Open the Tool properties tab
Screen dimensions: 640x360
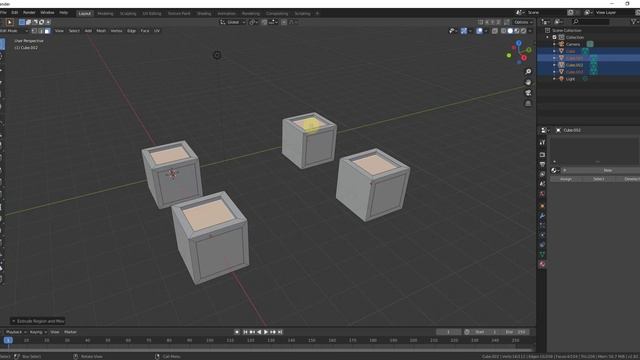(542, 142)
